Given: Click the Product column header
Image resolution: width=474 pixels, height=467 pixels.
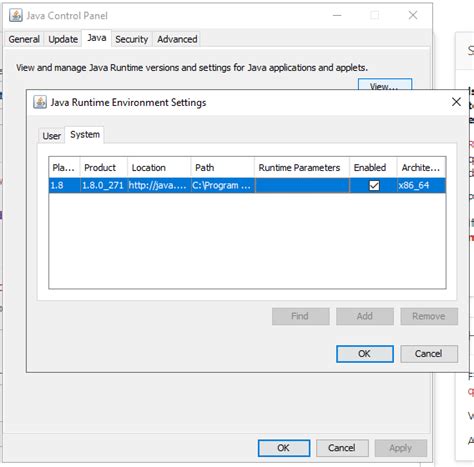Looking at the screenshot, I should 104,167.
